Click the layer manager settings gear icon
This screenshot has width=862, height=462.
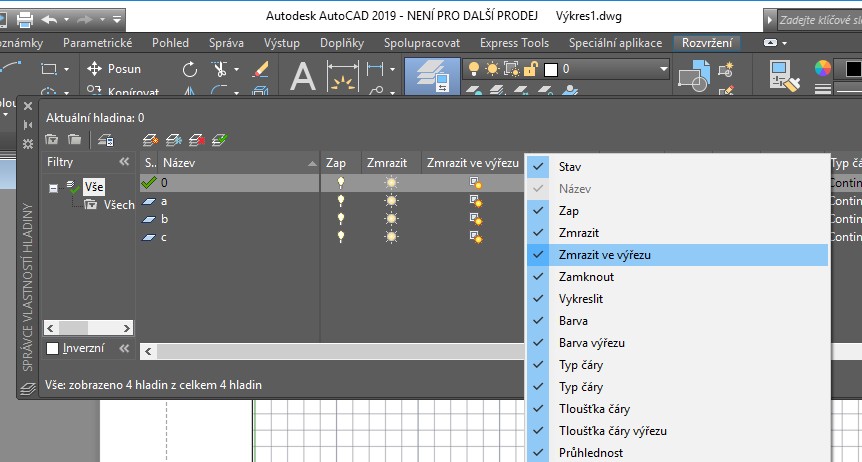pyautogui.click(x=28, y=144)
